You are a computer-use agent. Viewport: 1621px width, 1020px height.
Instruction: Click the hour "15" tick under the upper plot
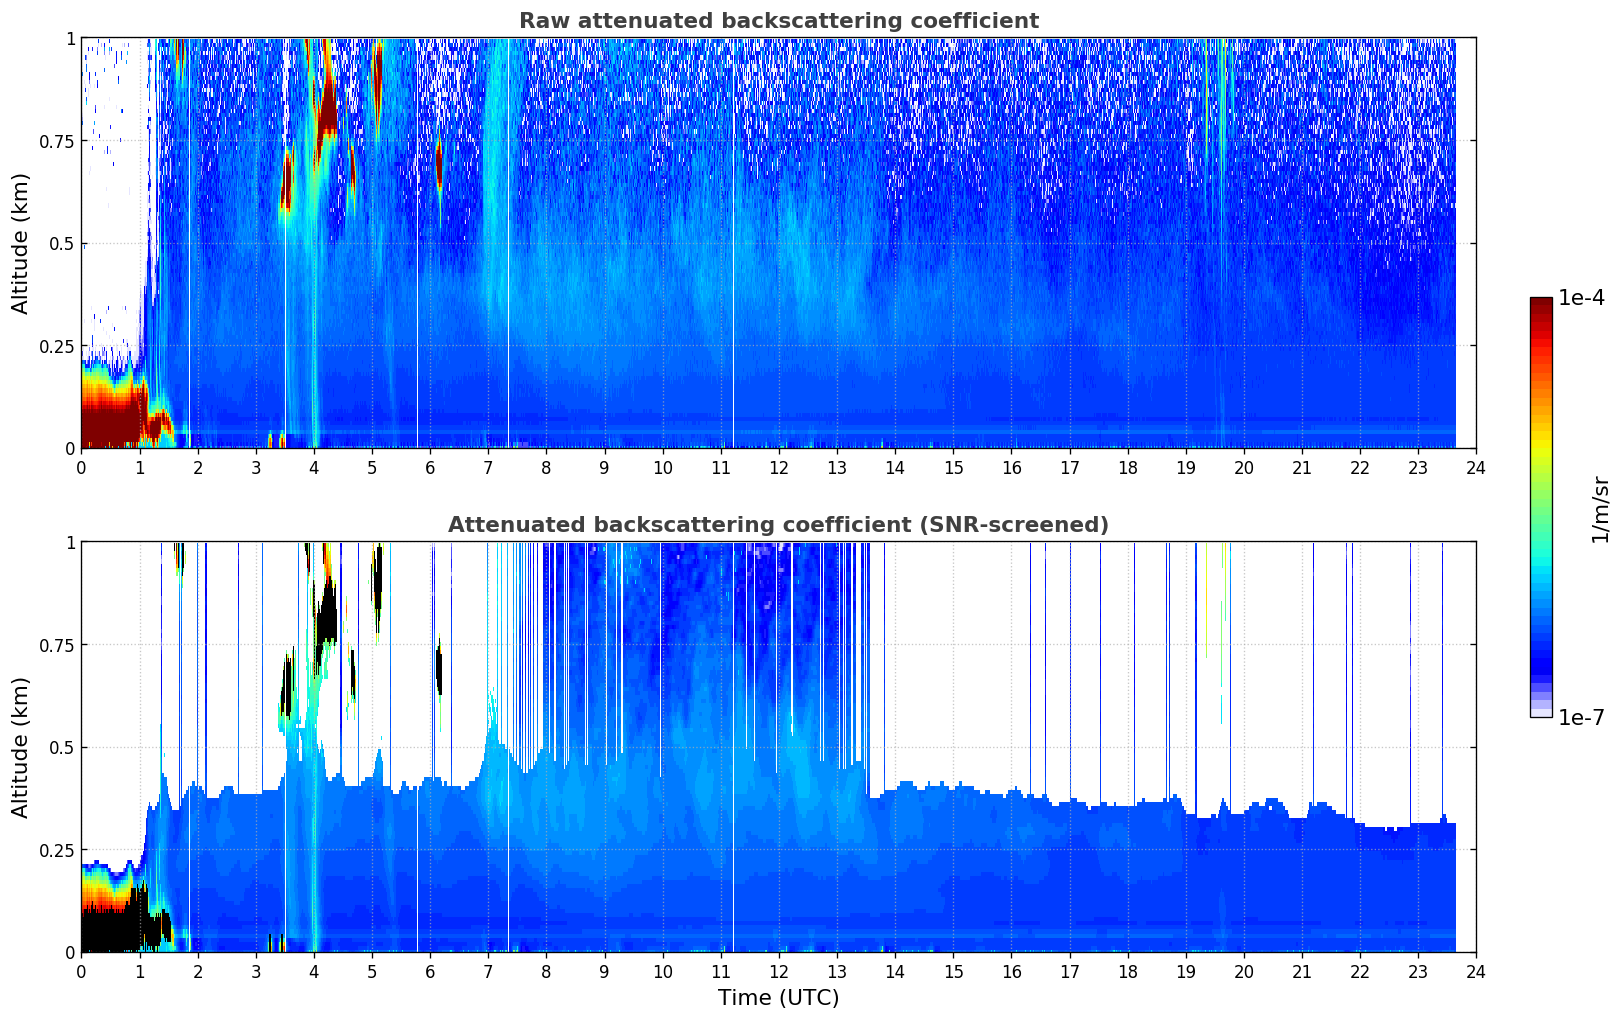[x=953, y=467]
